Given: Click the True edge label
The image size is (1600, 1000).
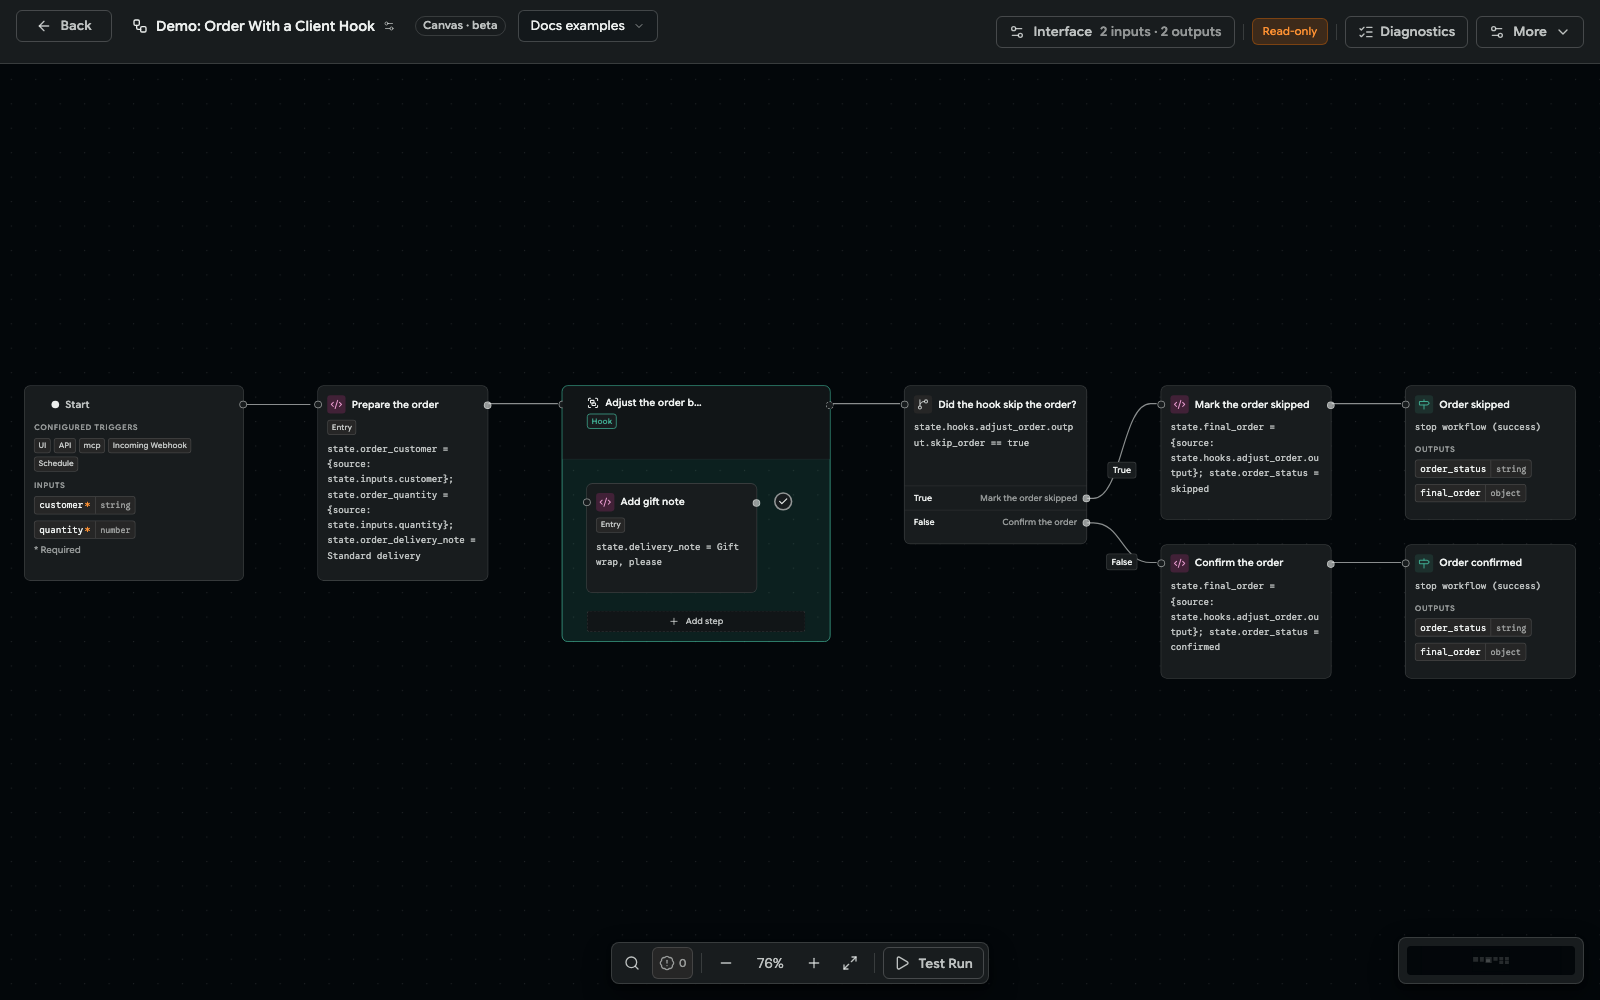Looking at the screenshot, I should pos(1122,470).
